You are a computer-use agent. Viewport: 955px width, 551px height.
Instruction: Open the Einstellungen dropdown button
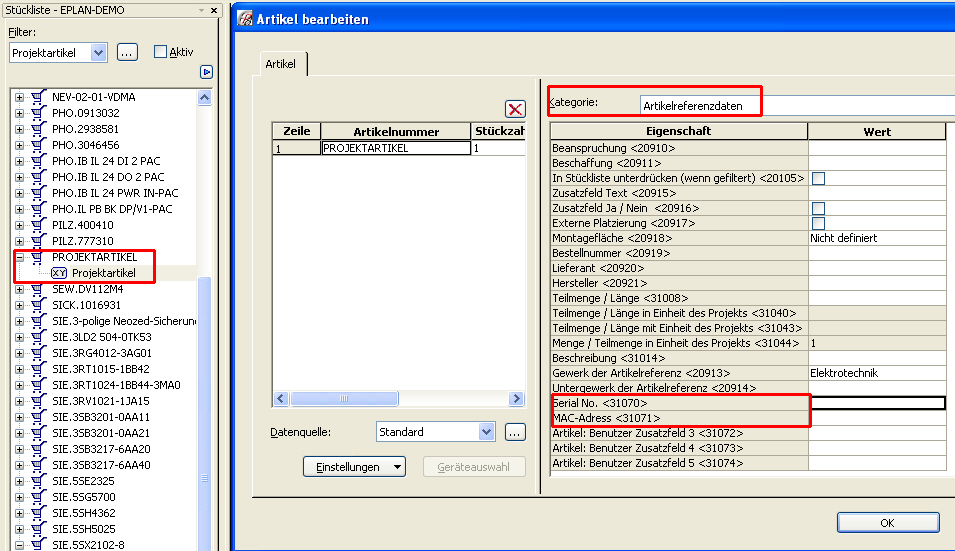pyautogui.click(x=354, y=467)
